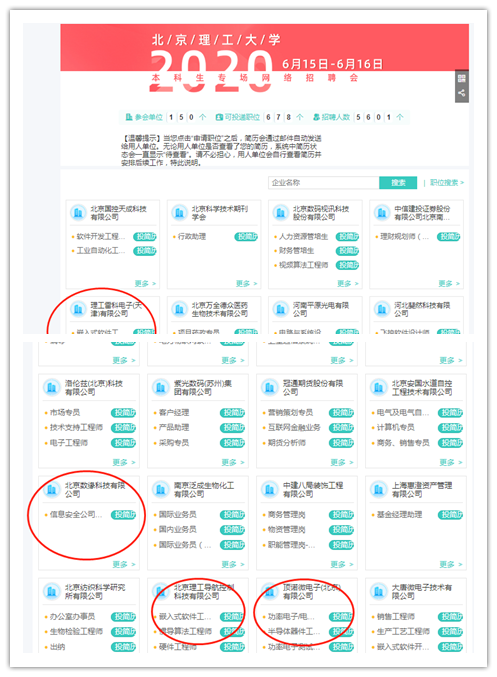The width and height of the screenshot is (497, 677).
Task: Submit resume for 人力资源管培生 position
Action: pyautogui.click(x=347, y=237)
